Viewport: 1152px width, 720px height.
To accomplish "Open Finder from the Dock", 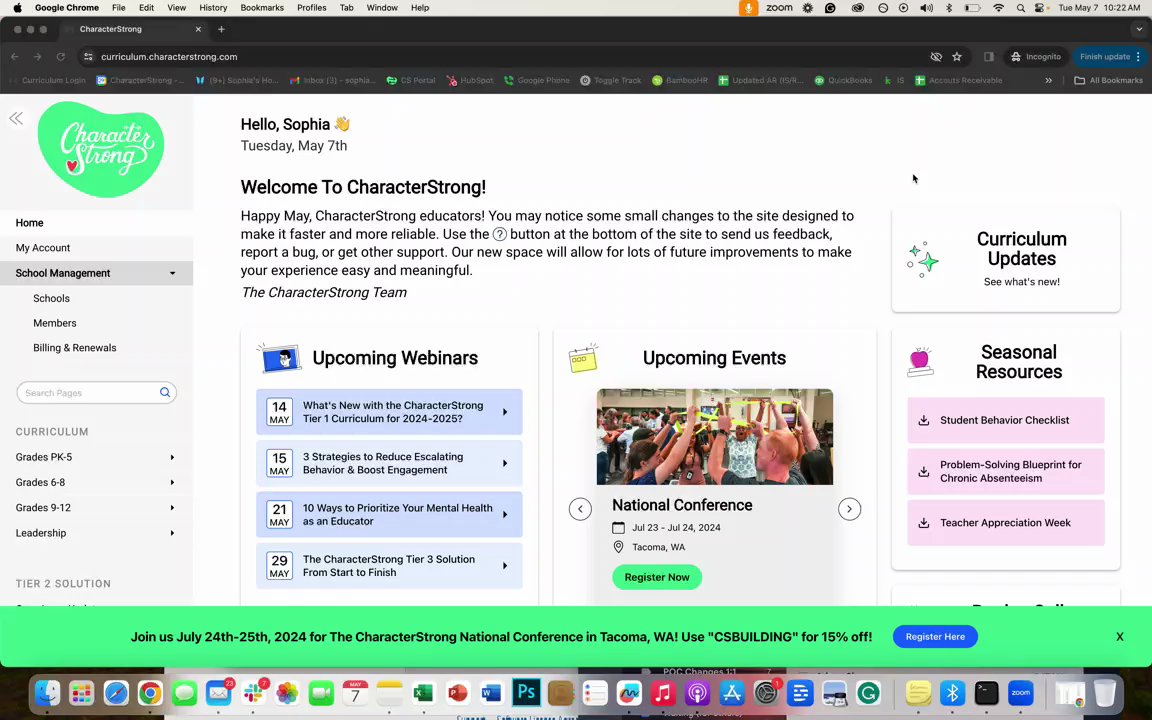I will [48, 692].
